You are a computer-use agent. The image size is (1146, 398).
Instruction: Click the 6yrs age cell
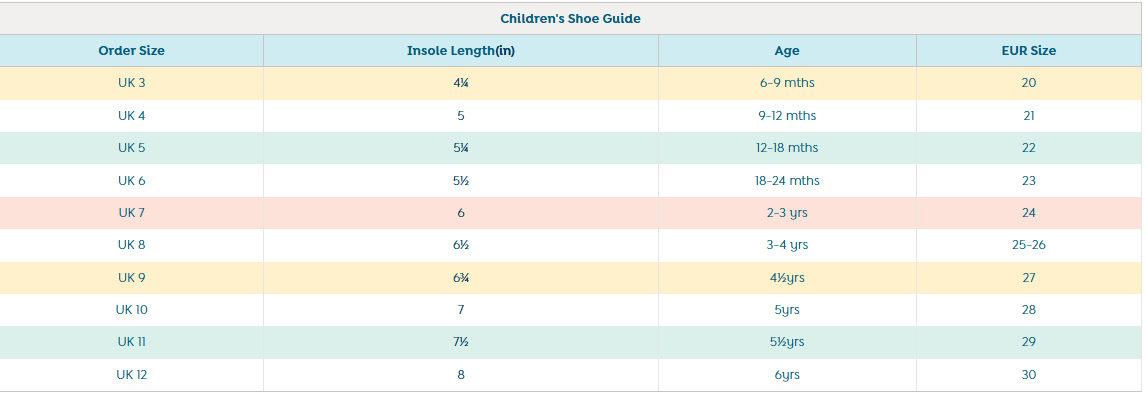[787, 375]
